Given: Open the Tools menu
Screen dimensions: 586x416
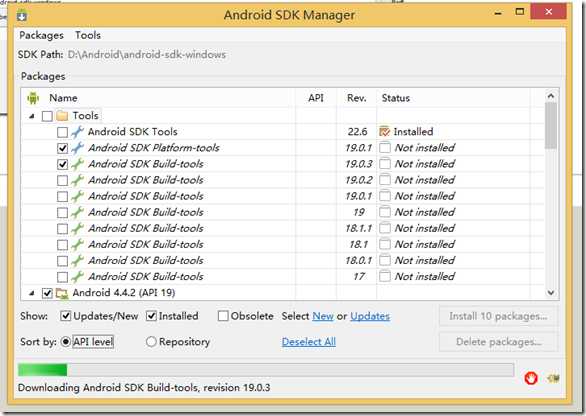Looking at the screenshot, I should [88, 36].
